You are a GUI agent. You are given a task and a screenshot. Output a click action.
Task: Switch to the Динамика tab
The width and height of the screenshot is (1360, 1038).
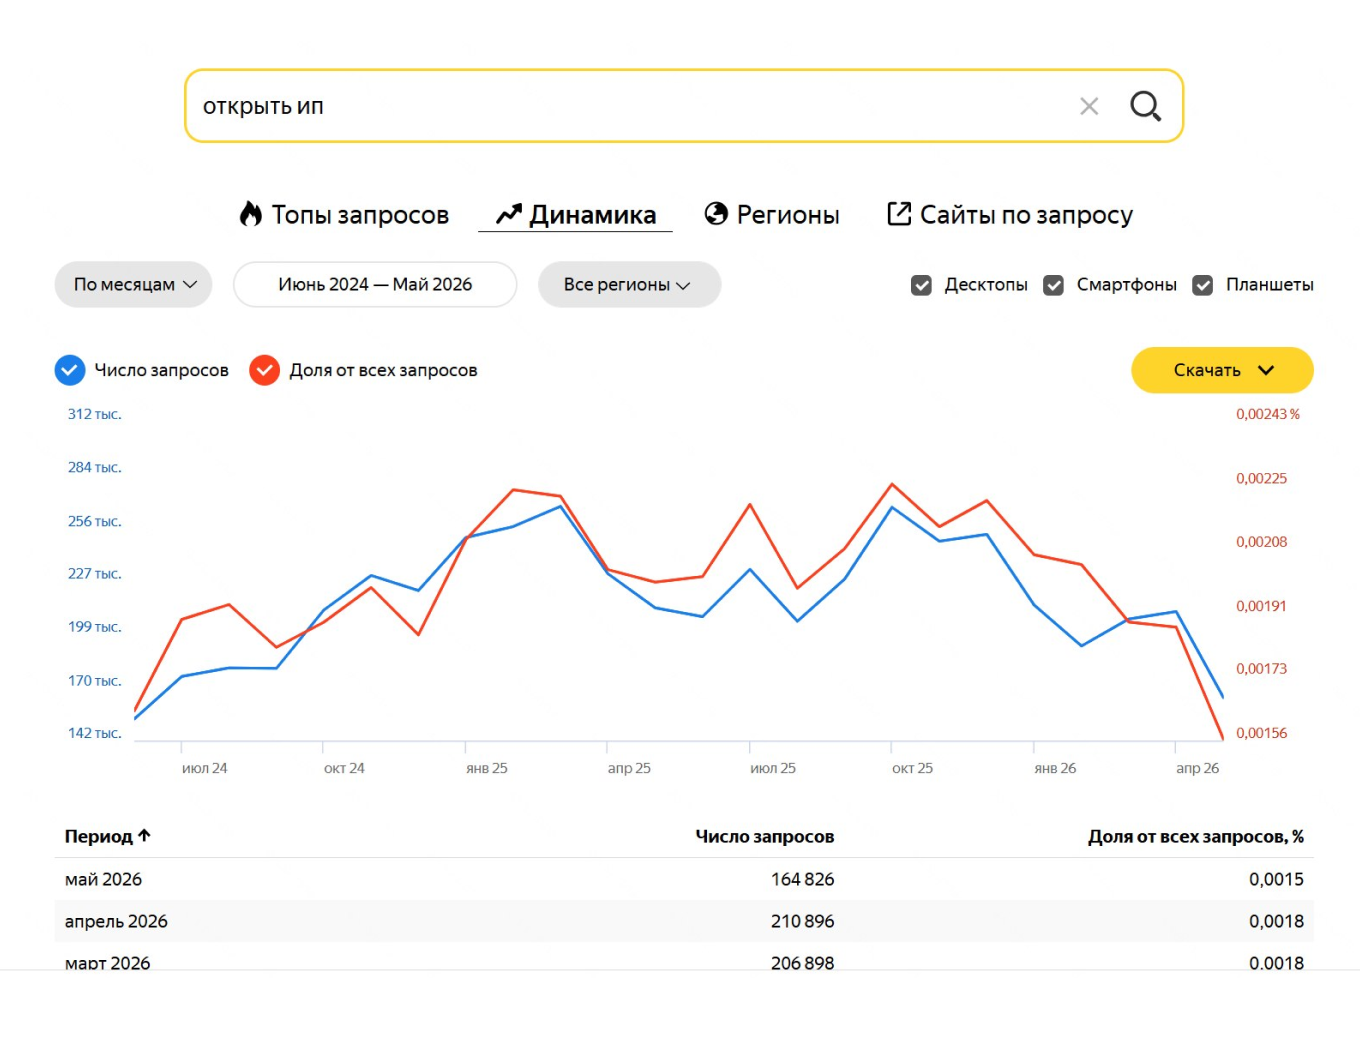576,215
